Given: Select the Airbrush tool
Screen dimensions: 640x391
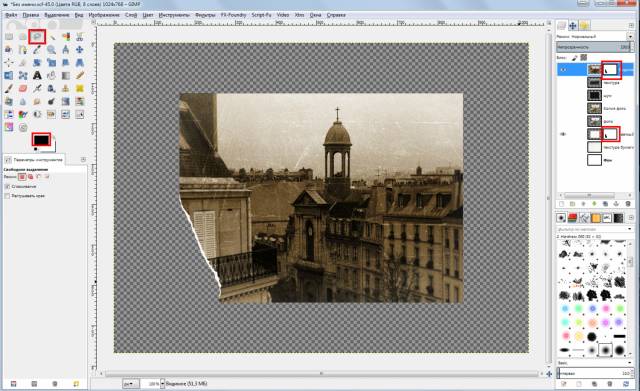Looking at the screenshot, I should tap(37, 89).
